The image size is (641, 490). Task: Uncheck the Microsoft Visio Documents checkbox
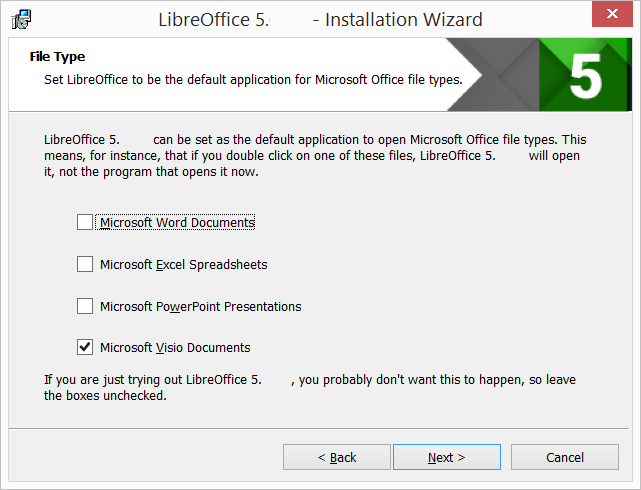tap(85, 347)
